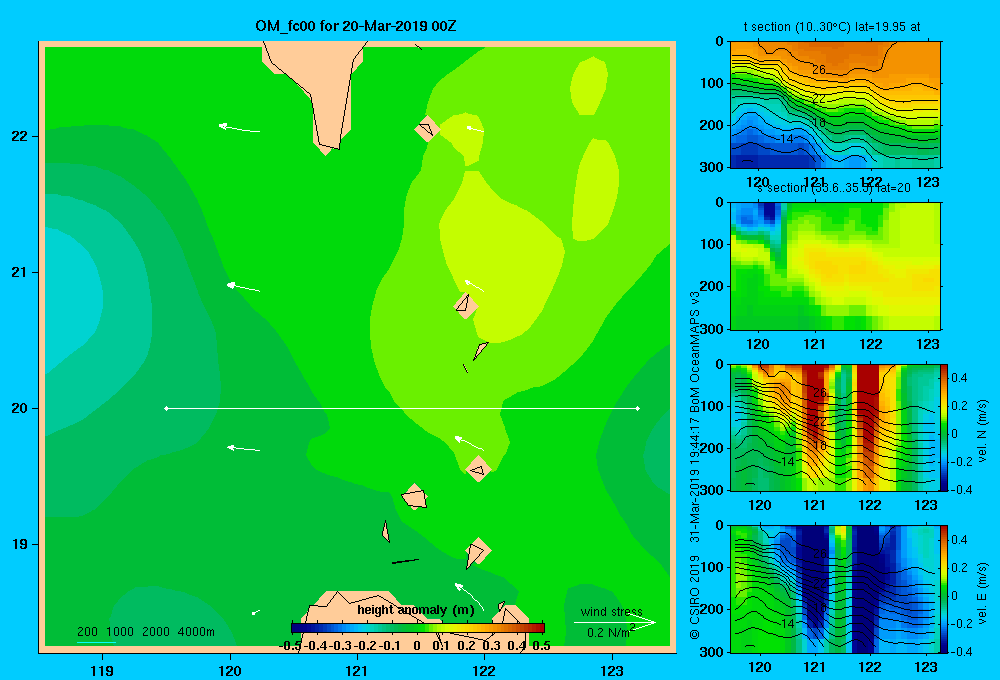Click the wind arrow near 120E 21N

(243, 287)
